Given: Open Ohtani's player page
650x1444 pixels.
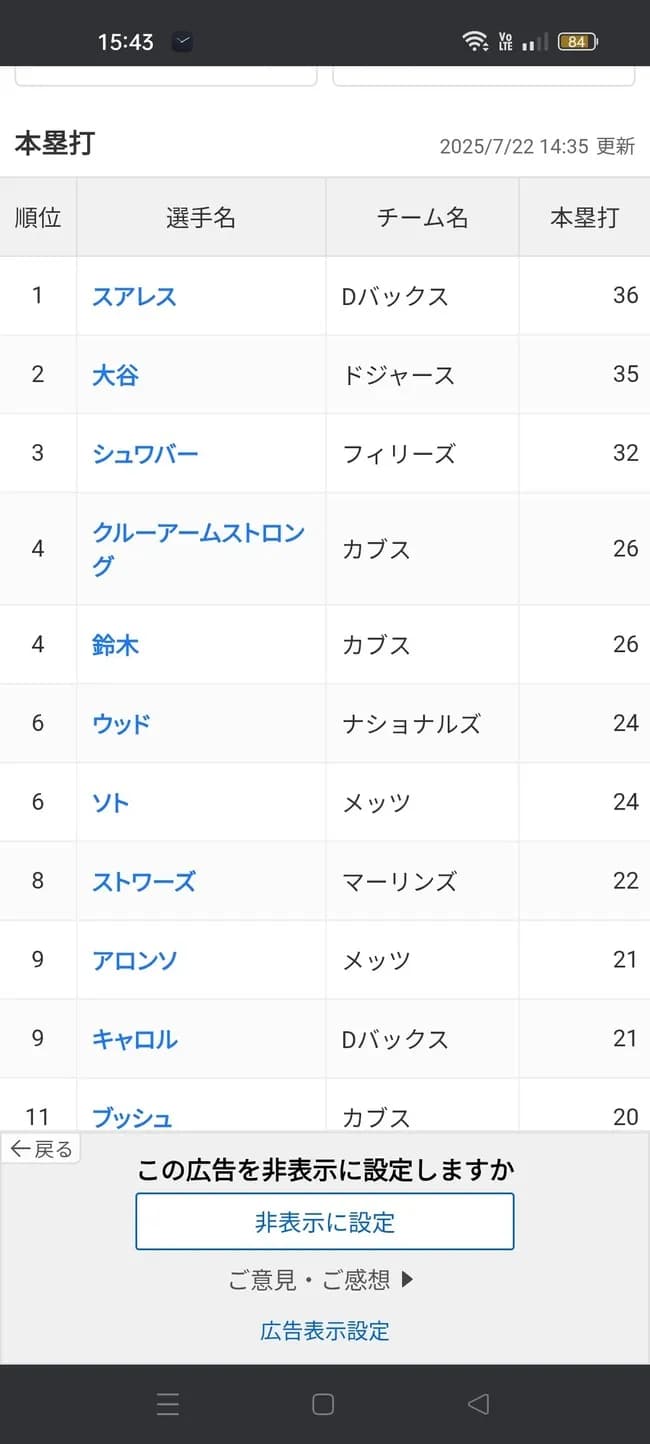Looking at the screenshot, I should [x=117, y=374].
